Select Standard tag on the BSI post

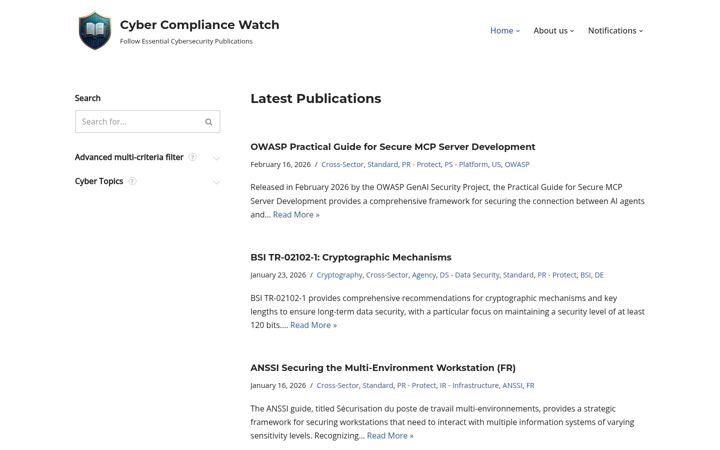tap(518, 275)
